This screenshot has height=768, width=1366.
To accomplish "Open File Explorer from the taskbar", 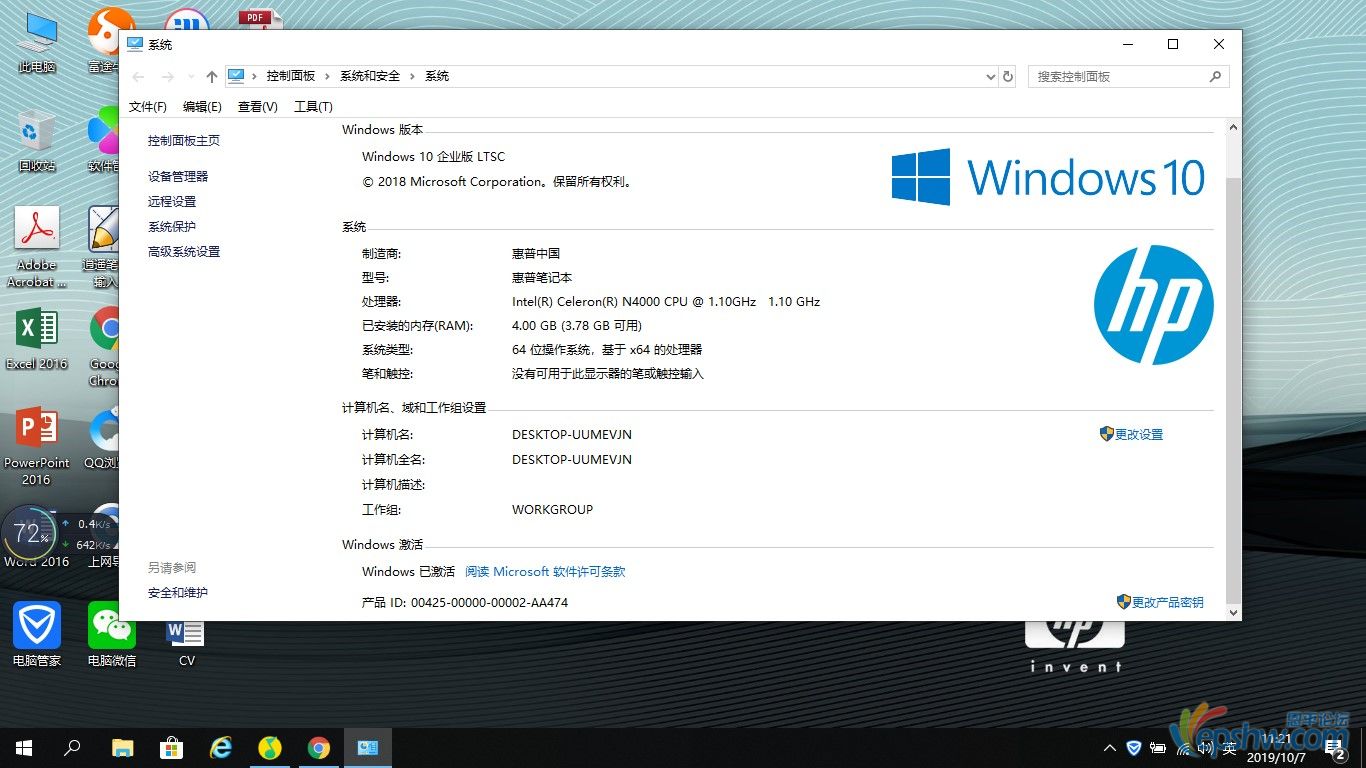I will pos(122,748).
